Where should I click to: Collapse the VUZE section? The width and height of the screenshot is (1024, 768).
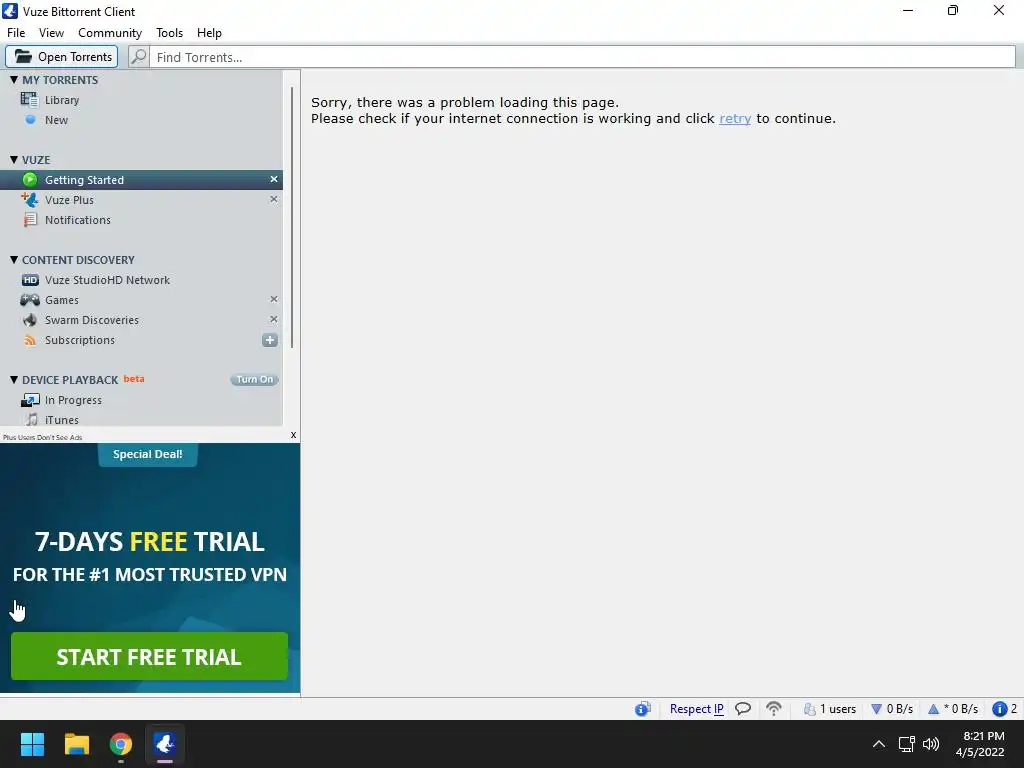(14, 159)
